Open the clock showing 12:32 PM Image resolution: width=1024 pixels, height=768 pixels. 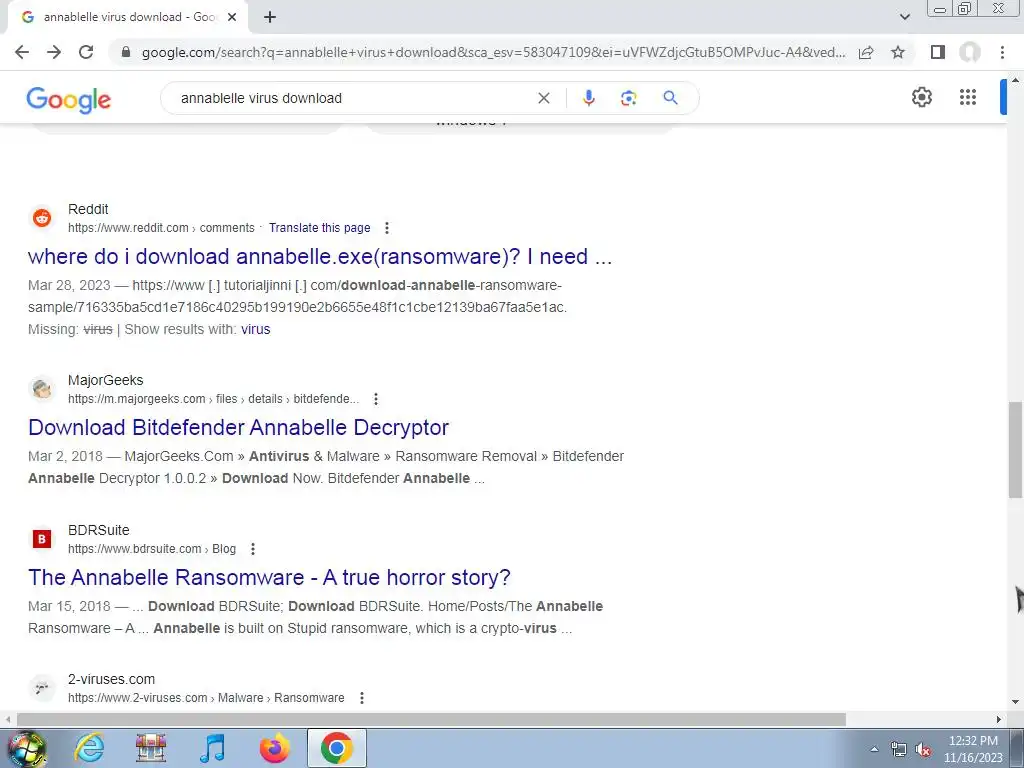pos(973,749)
